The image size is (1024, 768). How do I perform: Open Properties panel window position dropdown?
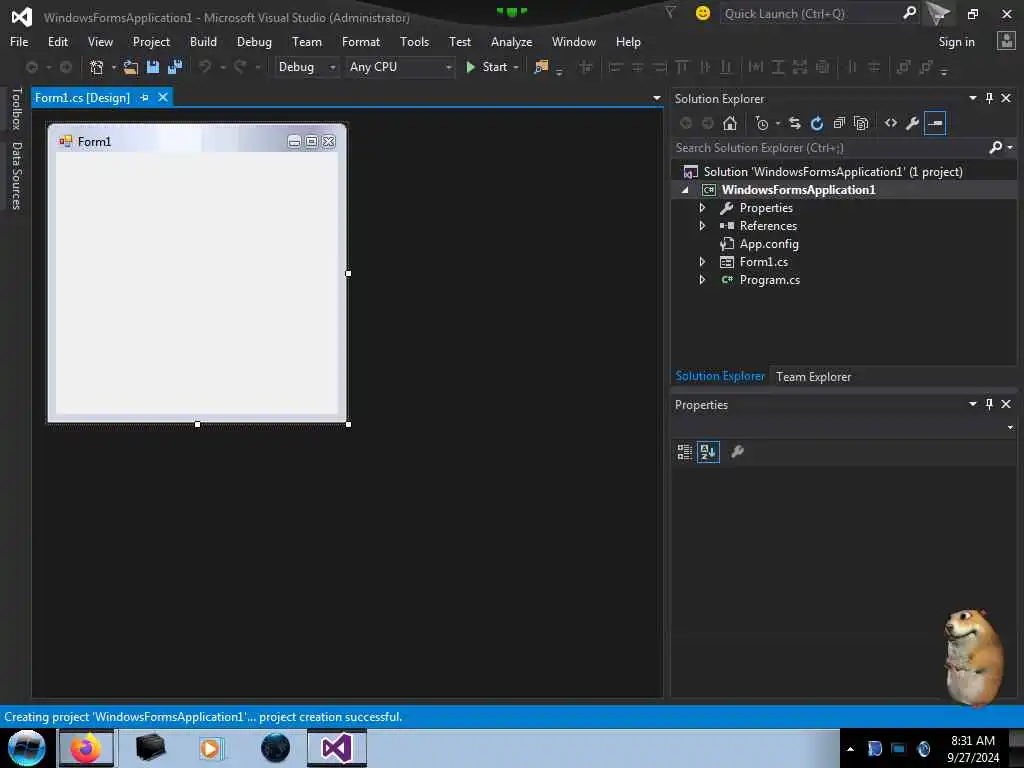tap(972, 404)
